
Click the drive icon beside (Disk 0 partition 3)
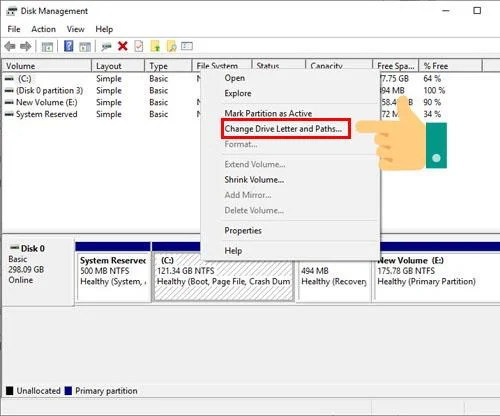(x=9, y=90)
